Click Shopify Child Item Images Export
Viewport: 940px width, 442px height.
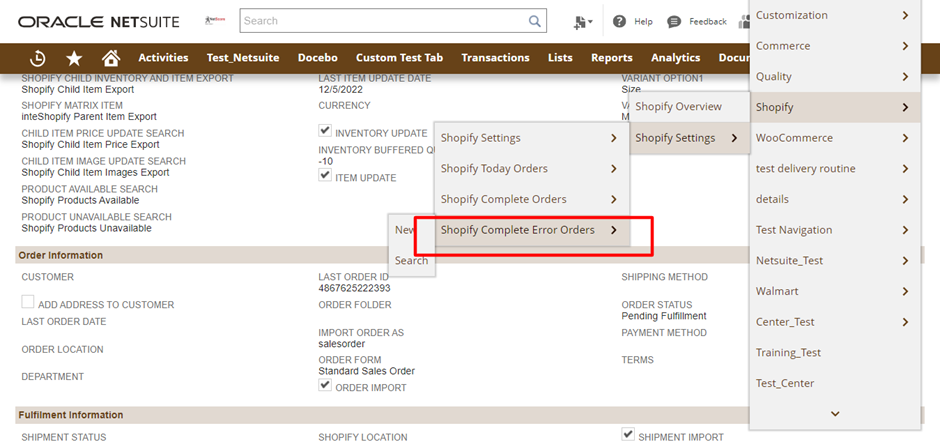pos(95,173)
